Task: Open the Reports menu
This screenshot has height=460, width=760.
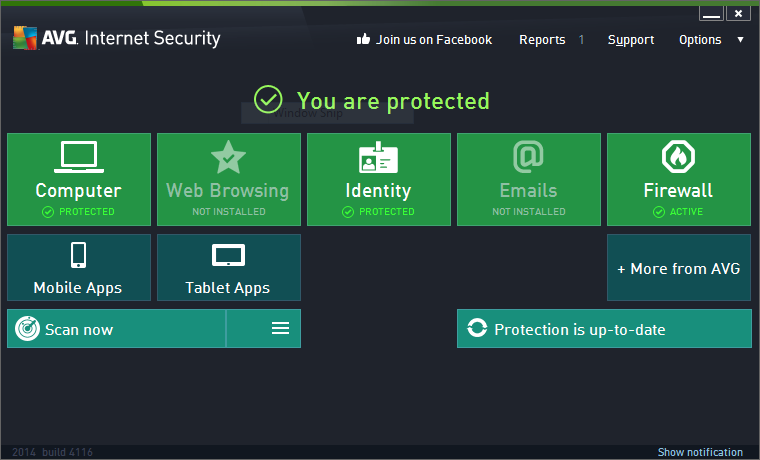Action: click(x=542, y=40)
